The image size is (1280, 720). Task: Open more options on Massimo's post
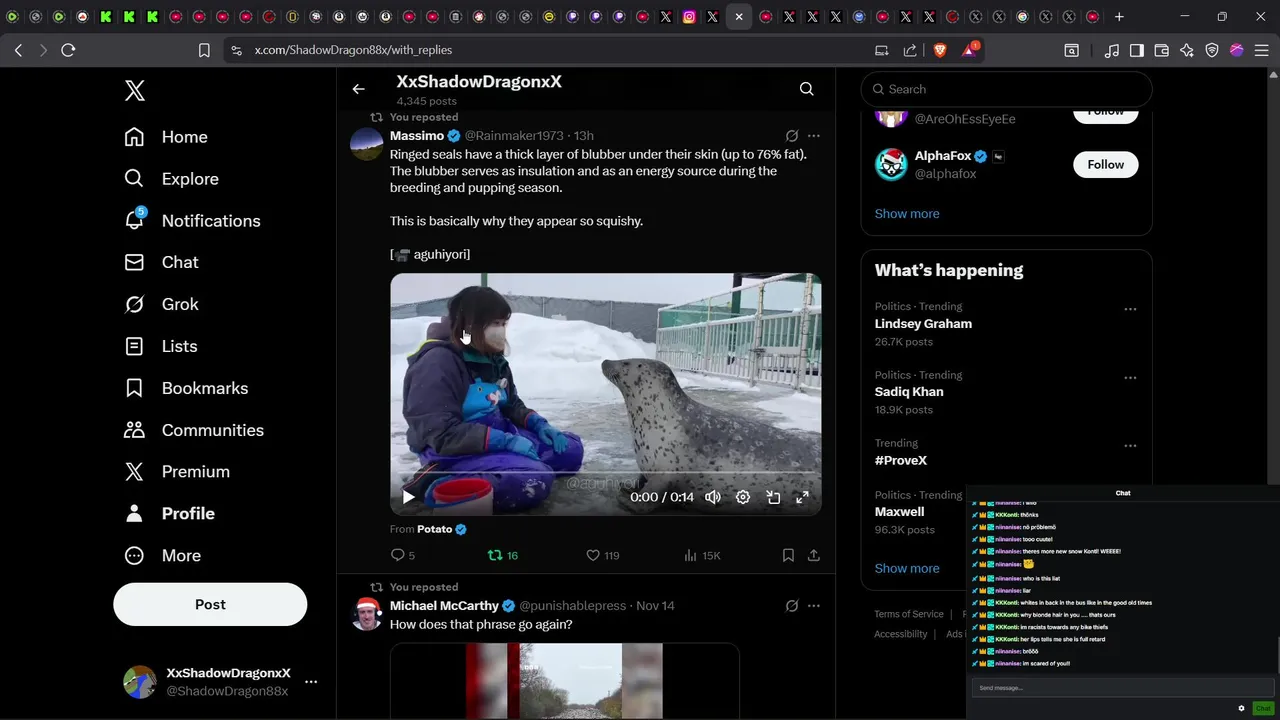pyautogui.click(x=814, y=136)
